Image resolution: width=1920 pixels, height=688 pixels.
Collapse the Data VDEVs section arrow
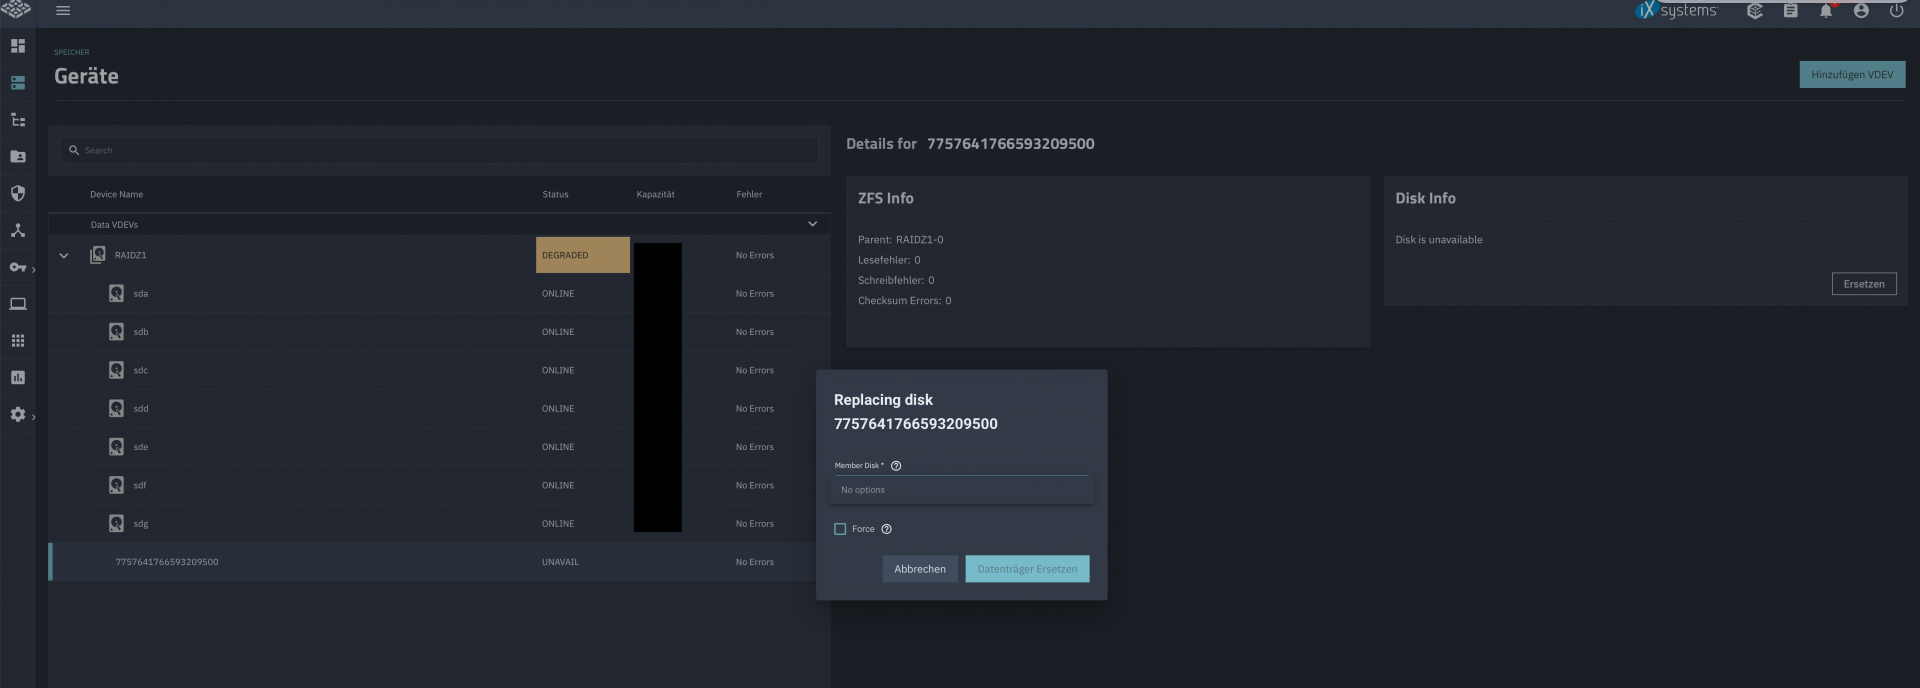812,224
